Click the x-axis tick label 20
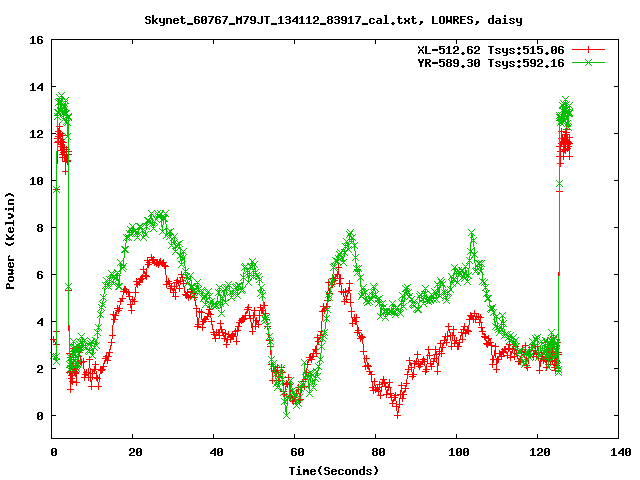The height and width of the screenshot is (480, 640). 135,452
